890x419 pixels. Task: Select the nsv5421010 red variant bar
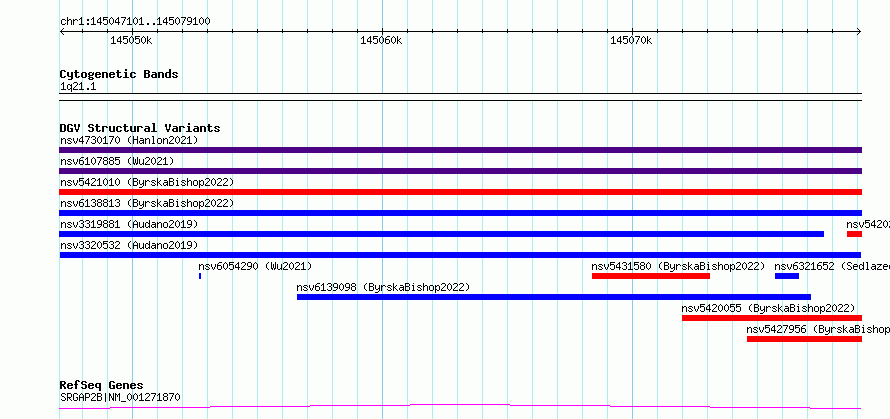[460, 192]
